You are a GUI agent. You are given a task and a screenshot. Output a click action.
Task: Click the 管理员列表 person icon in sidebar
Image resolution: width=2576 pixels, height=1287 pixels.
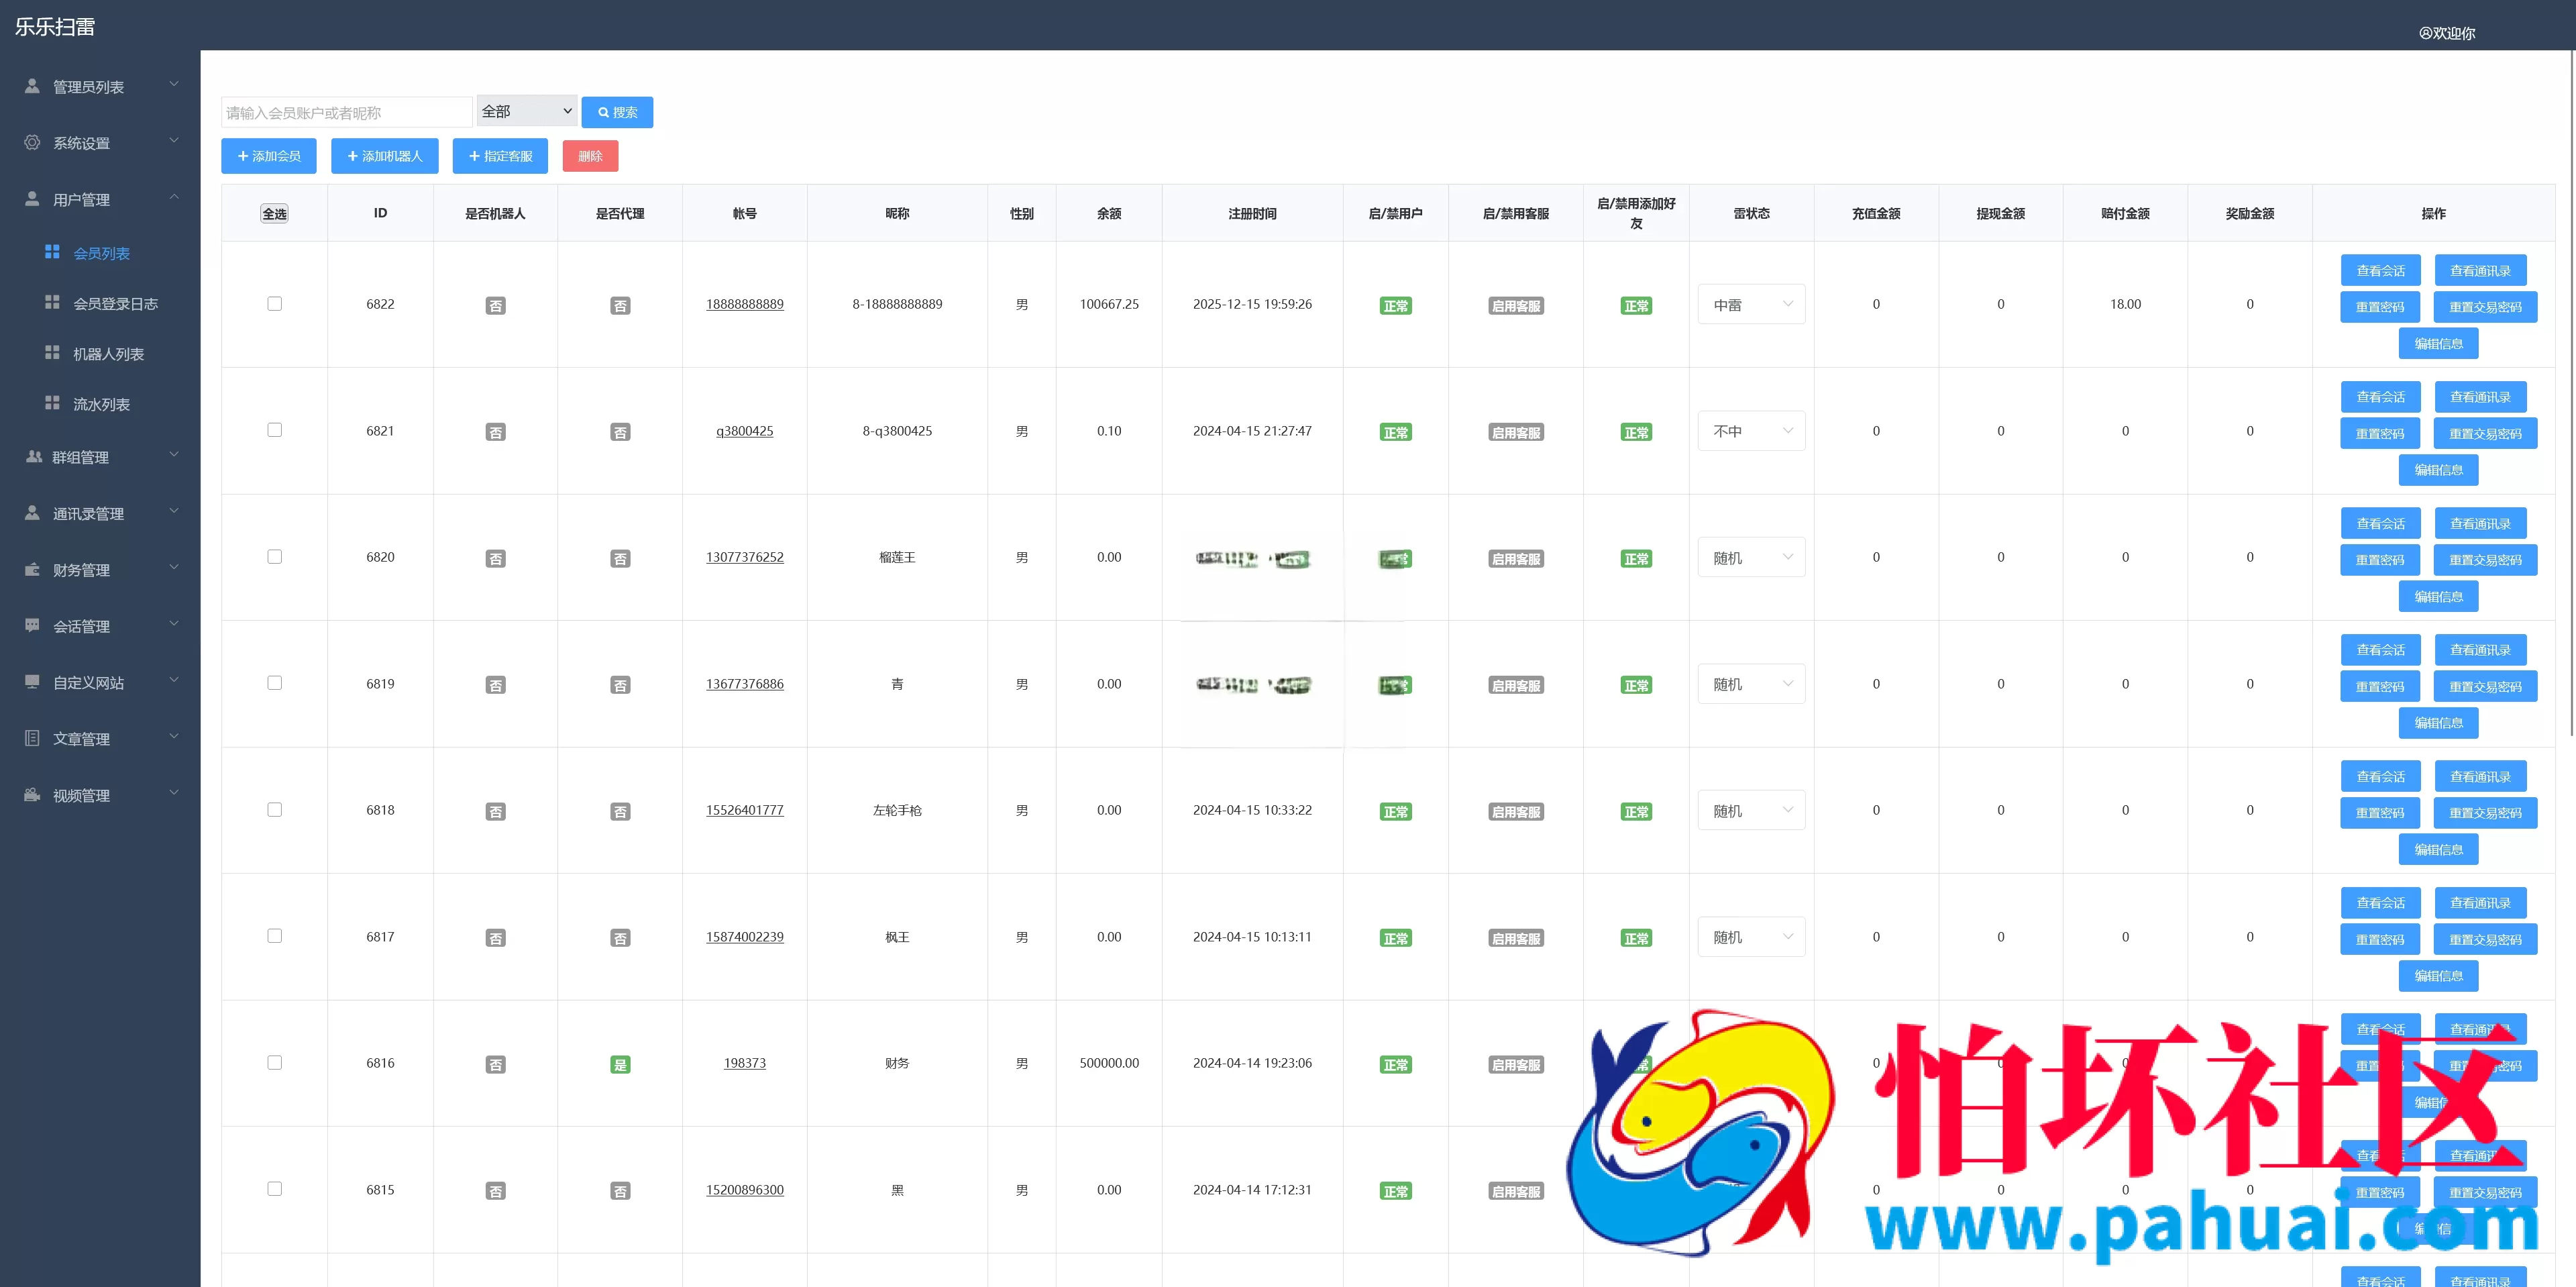point(32,86)
